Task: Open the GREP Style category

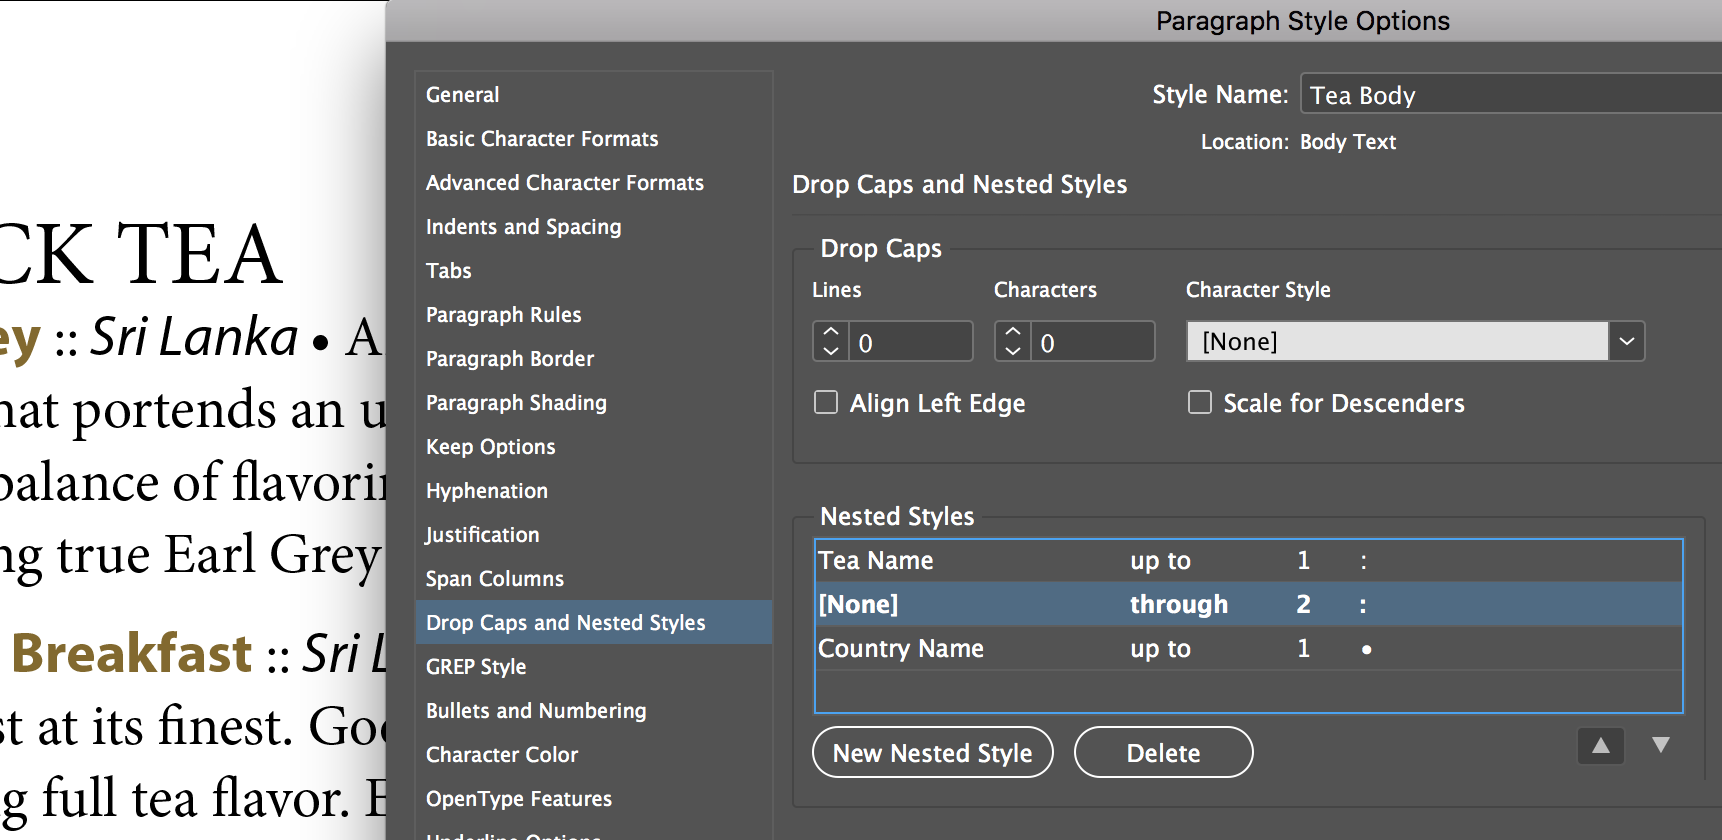Action: click(594, 667)
